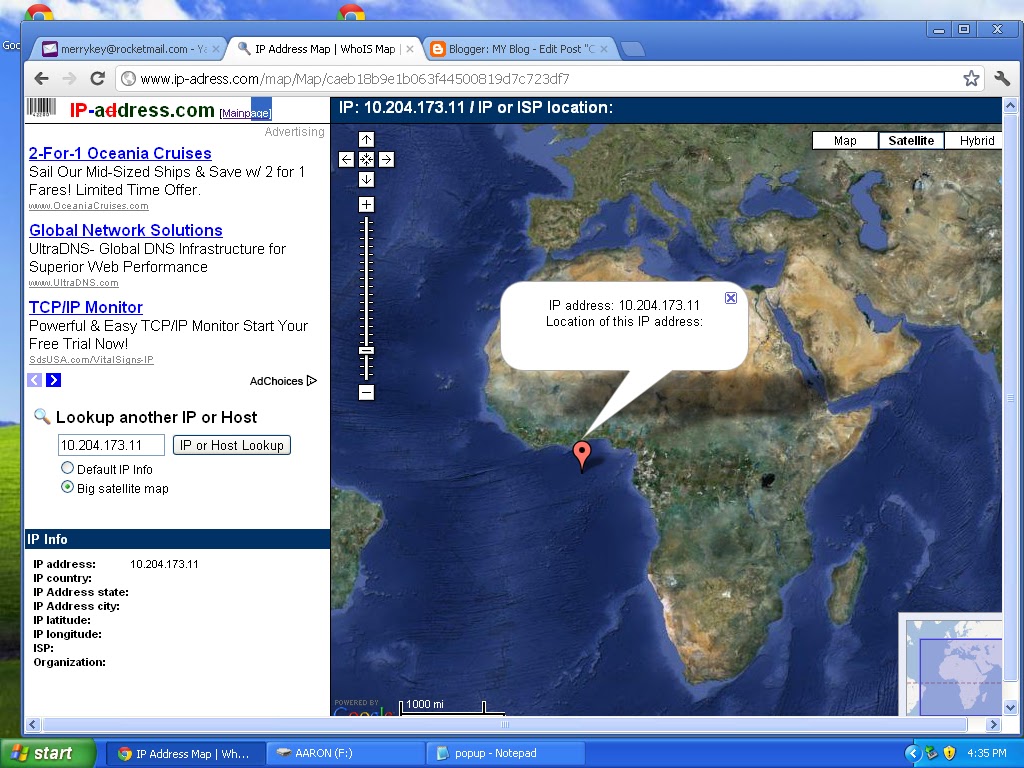Open the Windows Start menu
Viewport: 1024px width, 768px height.
pos(48,753)
